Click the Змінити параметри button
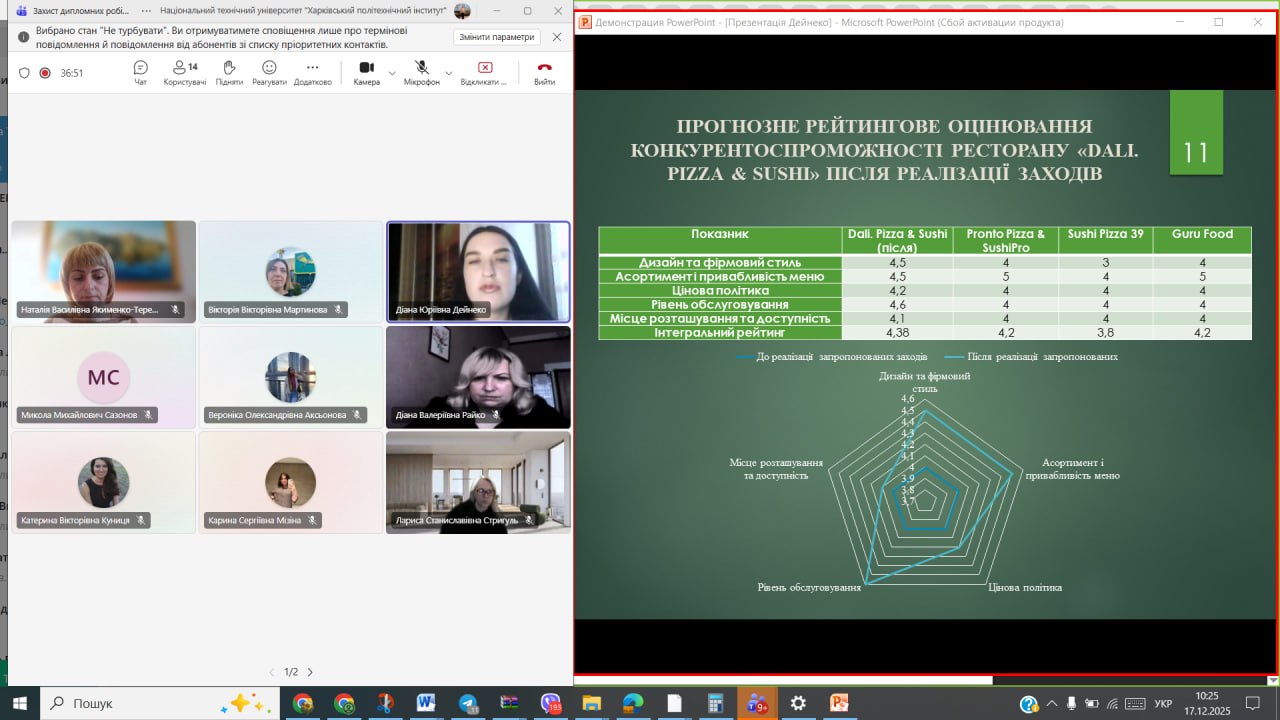Viewport: 1280px width, 720px height. pos(497,37)
